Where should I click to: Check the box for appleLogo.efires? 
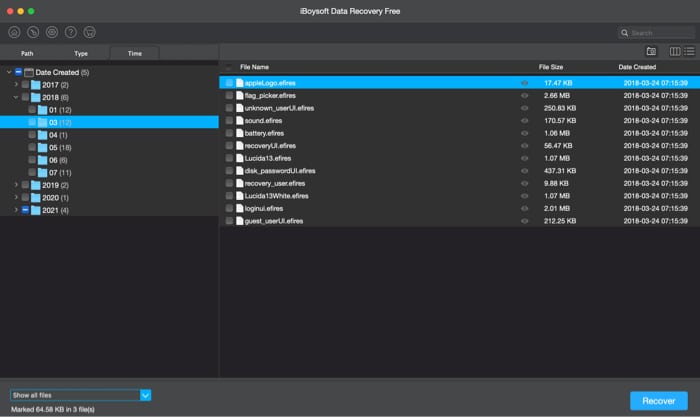[x=229, y=83]
